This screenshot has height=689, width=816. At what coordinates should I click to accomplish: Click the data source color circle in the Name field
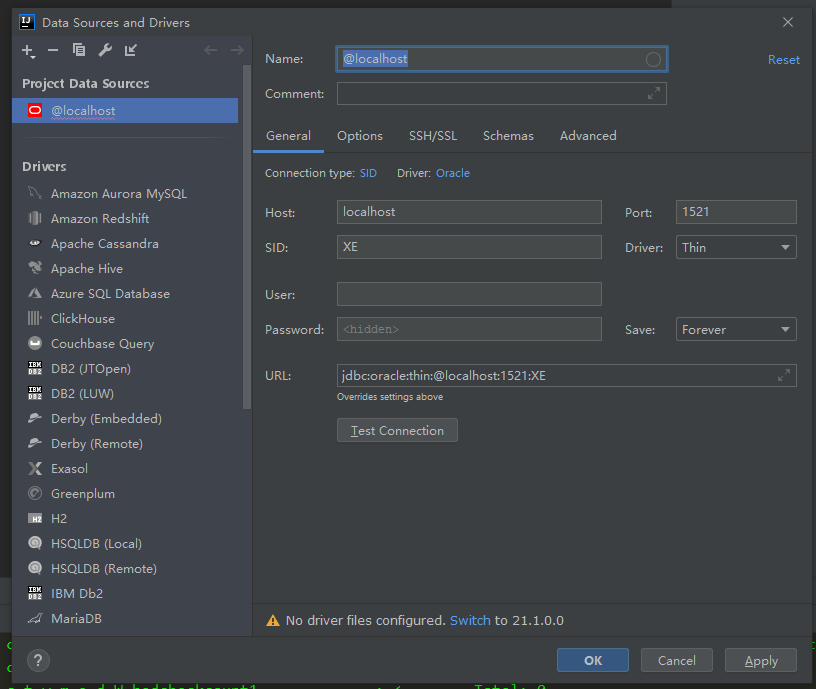653,60
